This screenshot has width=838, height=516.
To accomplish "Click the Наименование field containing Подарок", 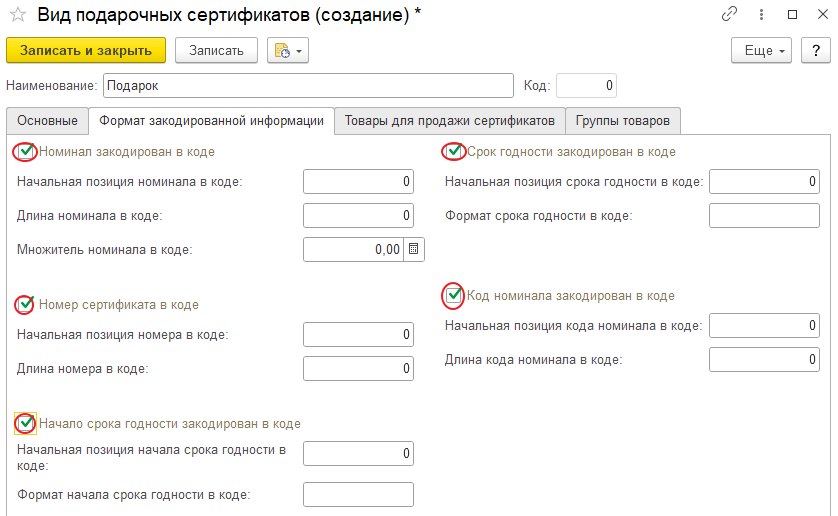I will pos(308,86).
